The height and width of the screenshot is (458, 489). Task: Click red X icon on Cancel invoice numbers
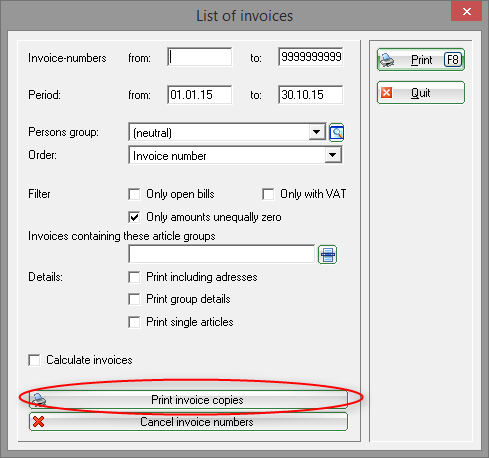click(x=39, y=422)
